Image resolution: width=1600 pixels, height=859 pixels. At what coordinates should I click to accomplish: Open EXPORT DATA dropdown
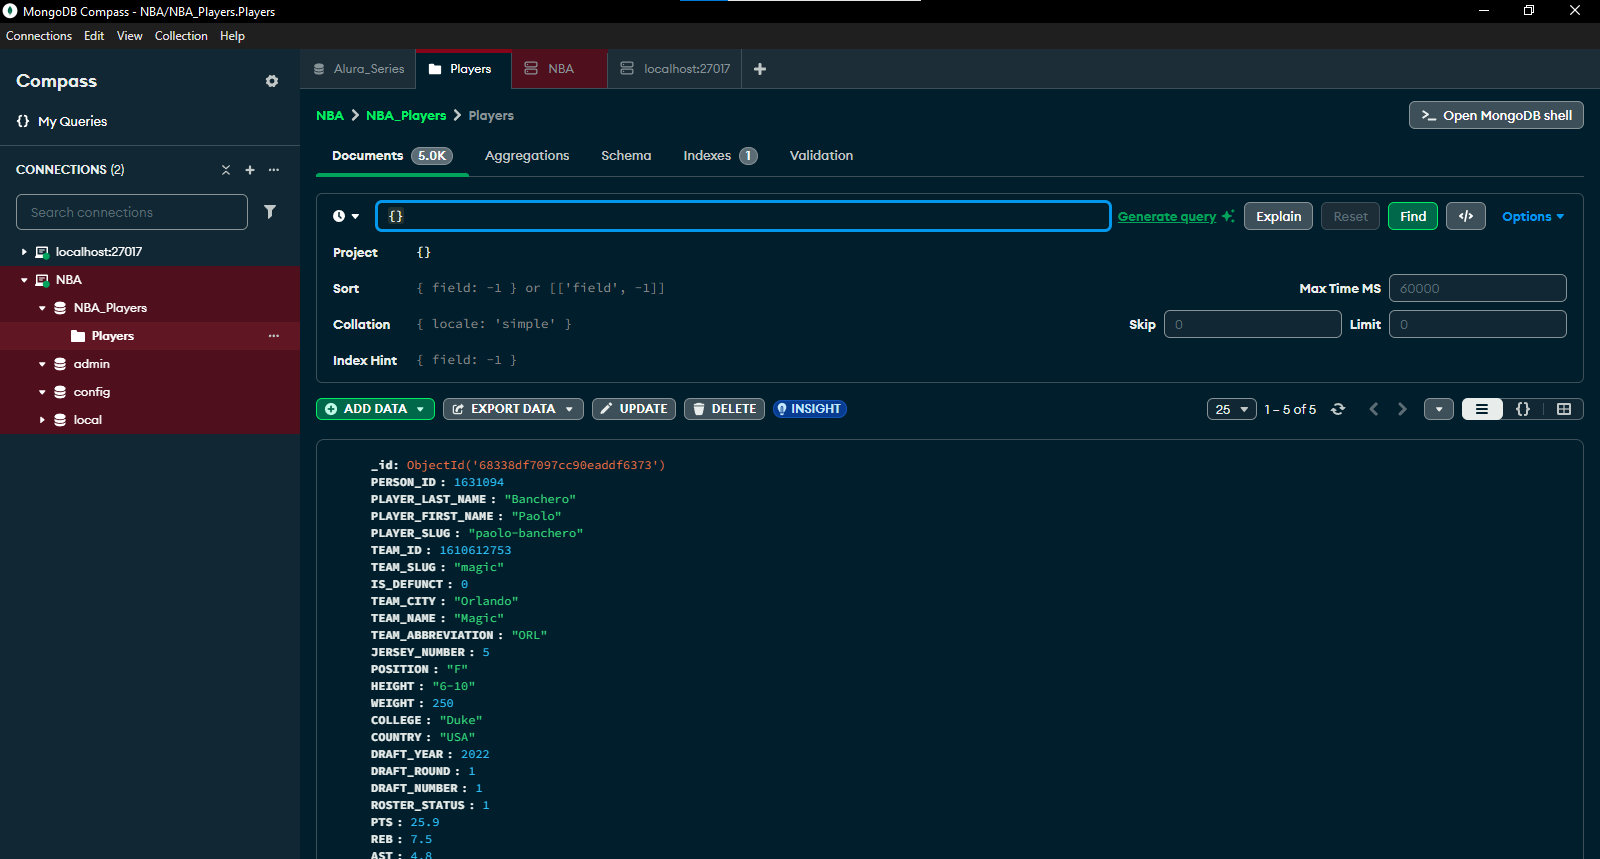(513, 409)
